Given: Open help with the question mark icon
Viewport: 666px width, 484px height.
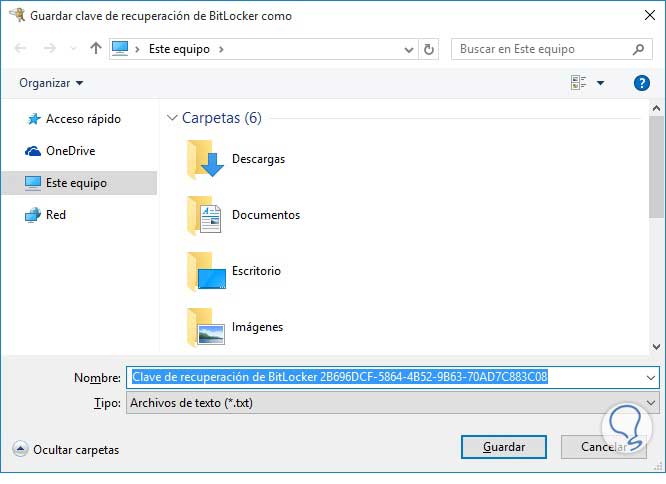Looking at the screenshot, I should pyautogui.click(x=641, y=83).
